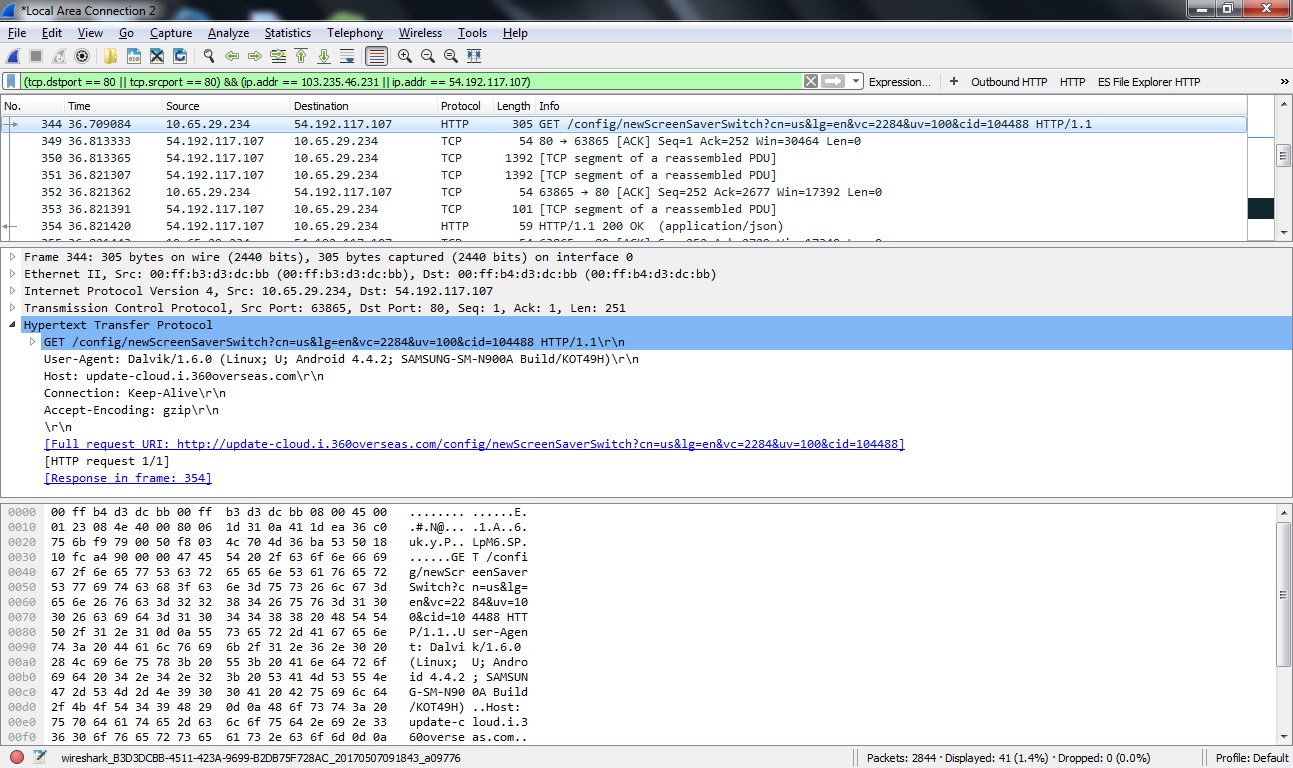Viewport: 1293px width, 768px height.
Task: Click the display filter bookmark icon
Action: [x=12, y=82]
